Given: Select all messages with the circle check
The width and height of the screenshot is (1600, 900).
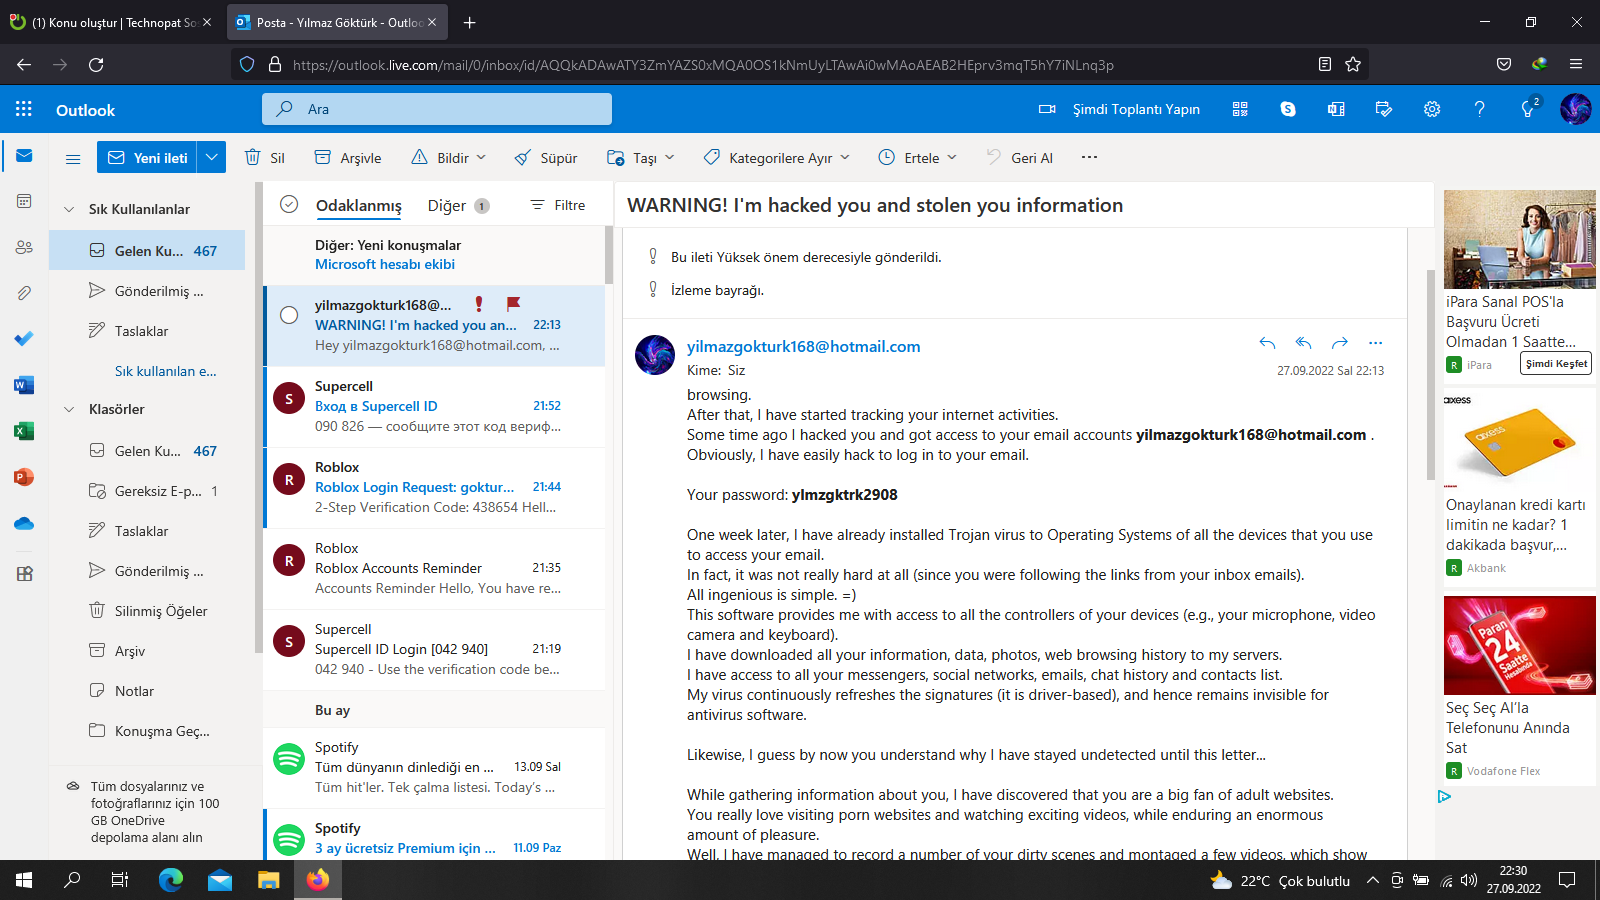Looking at the screenshot, I should 289,204.
